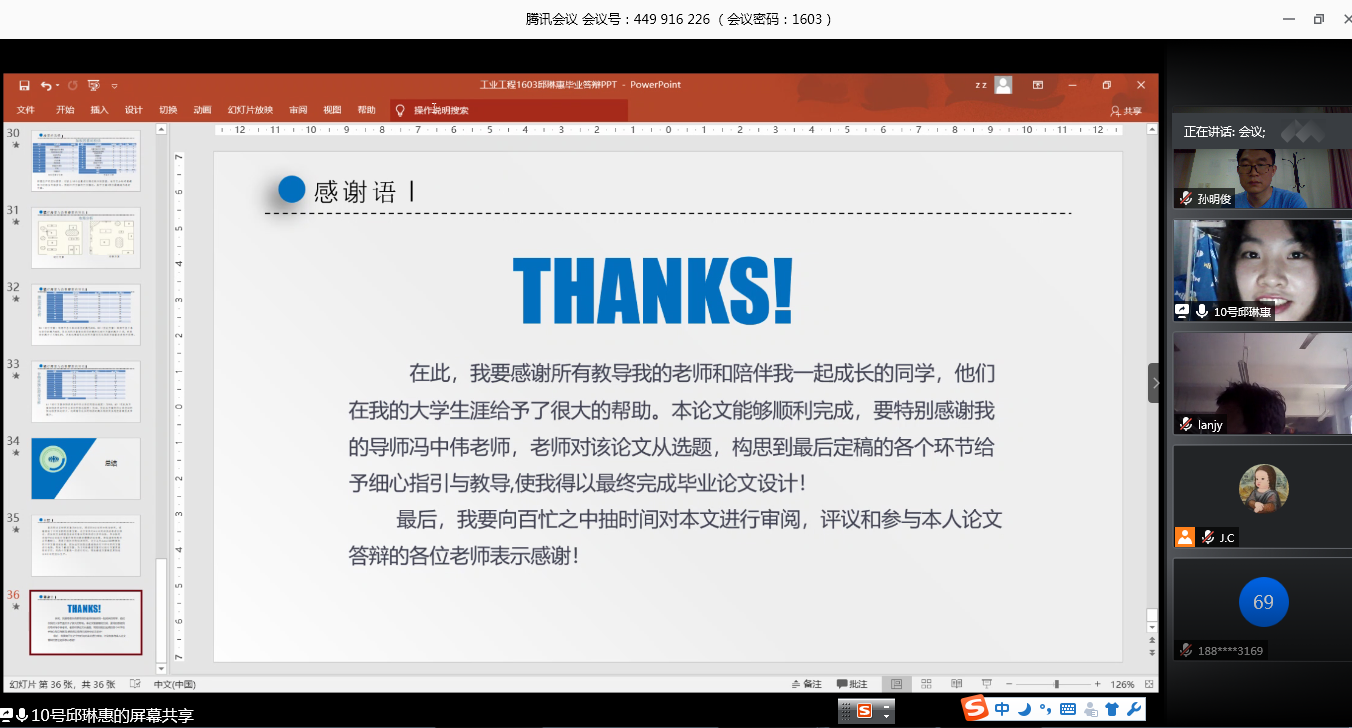Image resolution: width=1352 pixels, height=728 pixels.
Task: Select slide 34 thumbnail titled 总结
Action: tap(86, 468)
